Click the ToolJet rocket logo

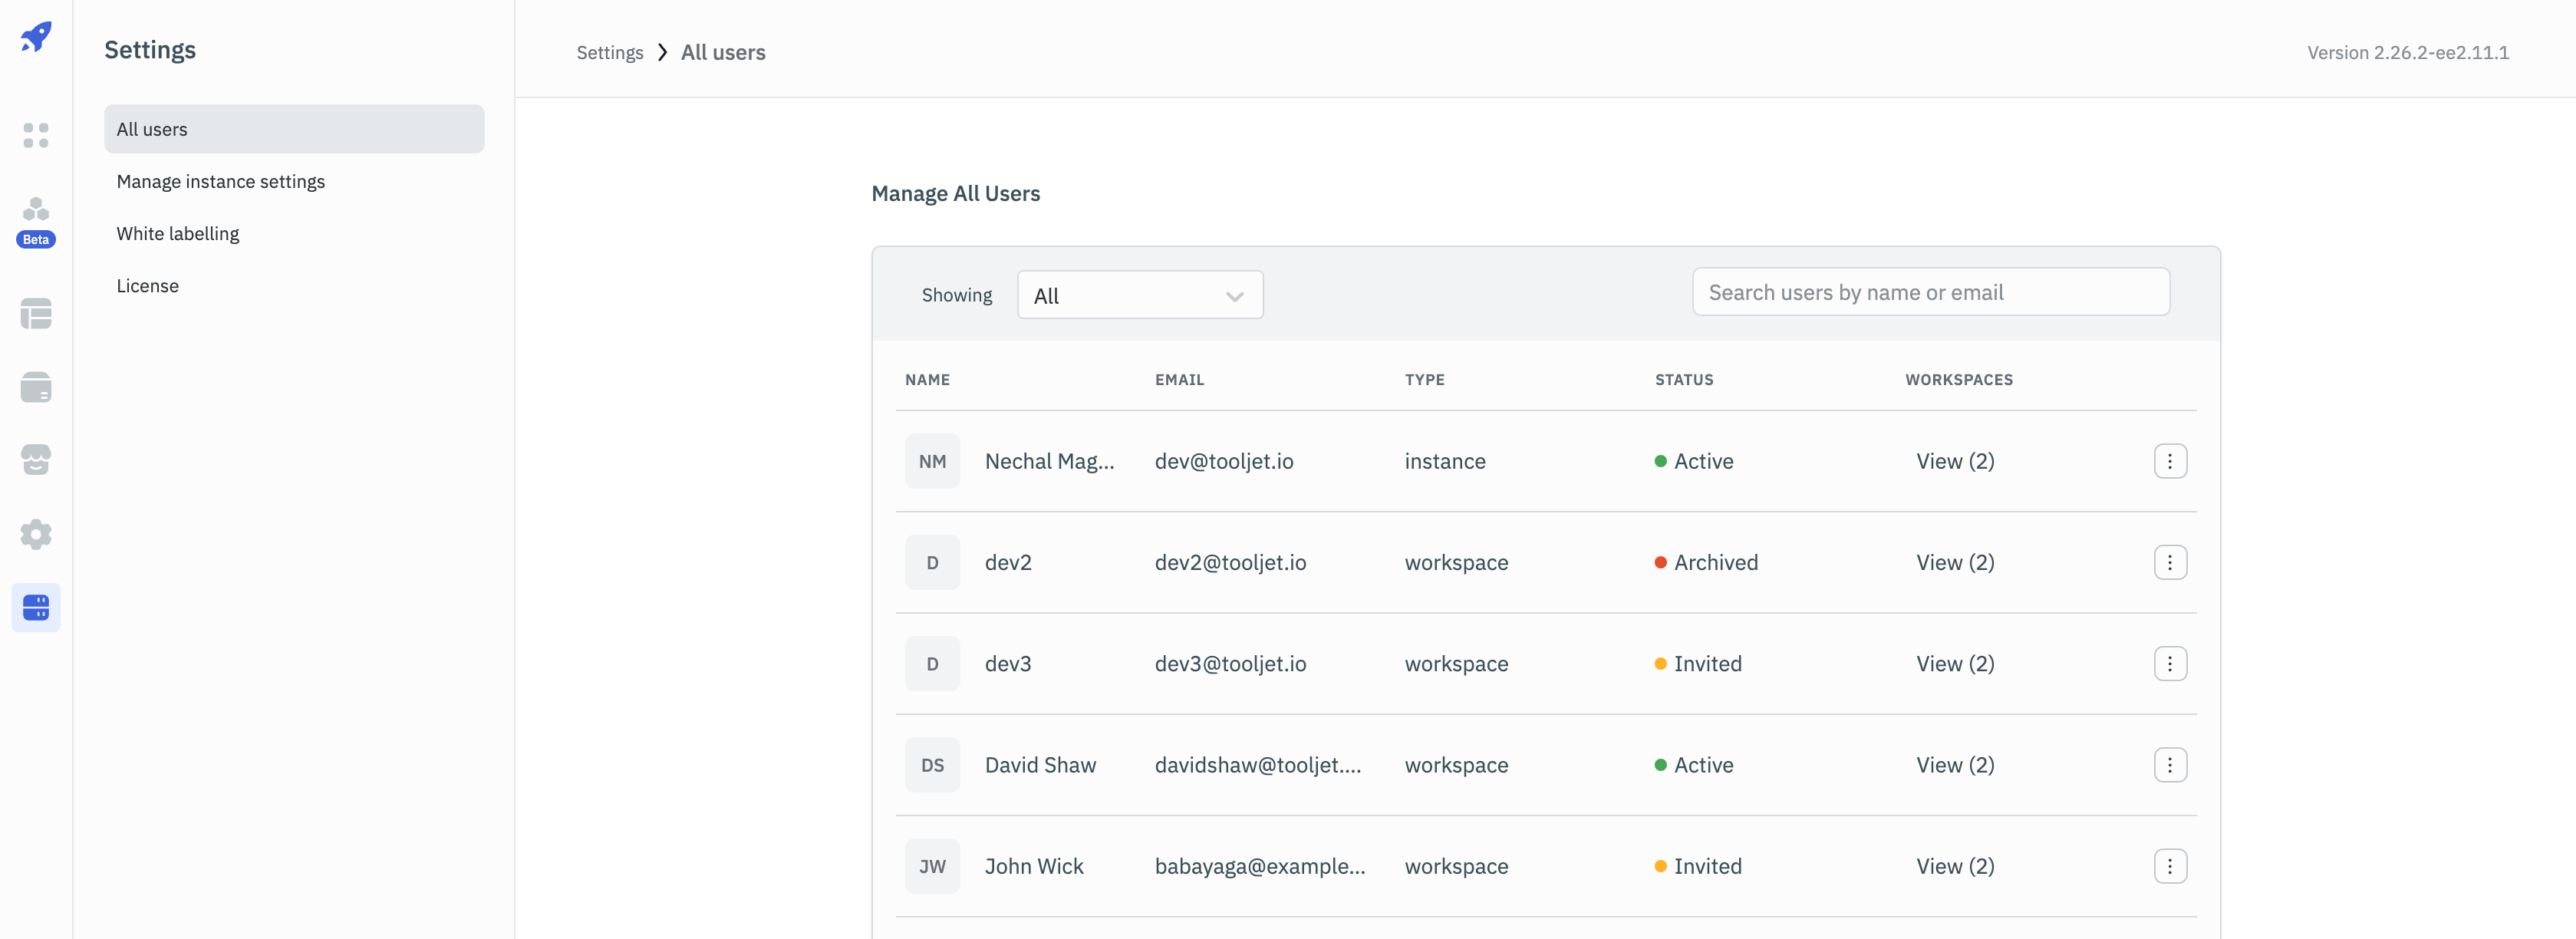coord(36,37)
